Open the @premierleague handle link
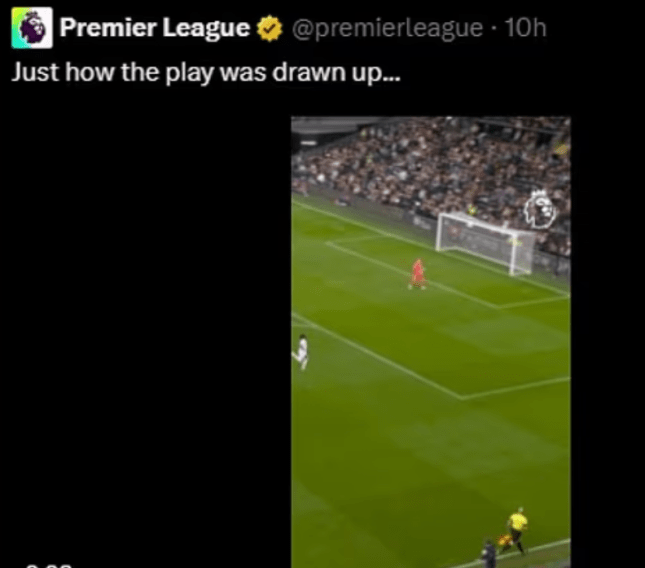Screen dimensions: 645x568 click(x=387, y=28)
